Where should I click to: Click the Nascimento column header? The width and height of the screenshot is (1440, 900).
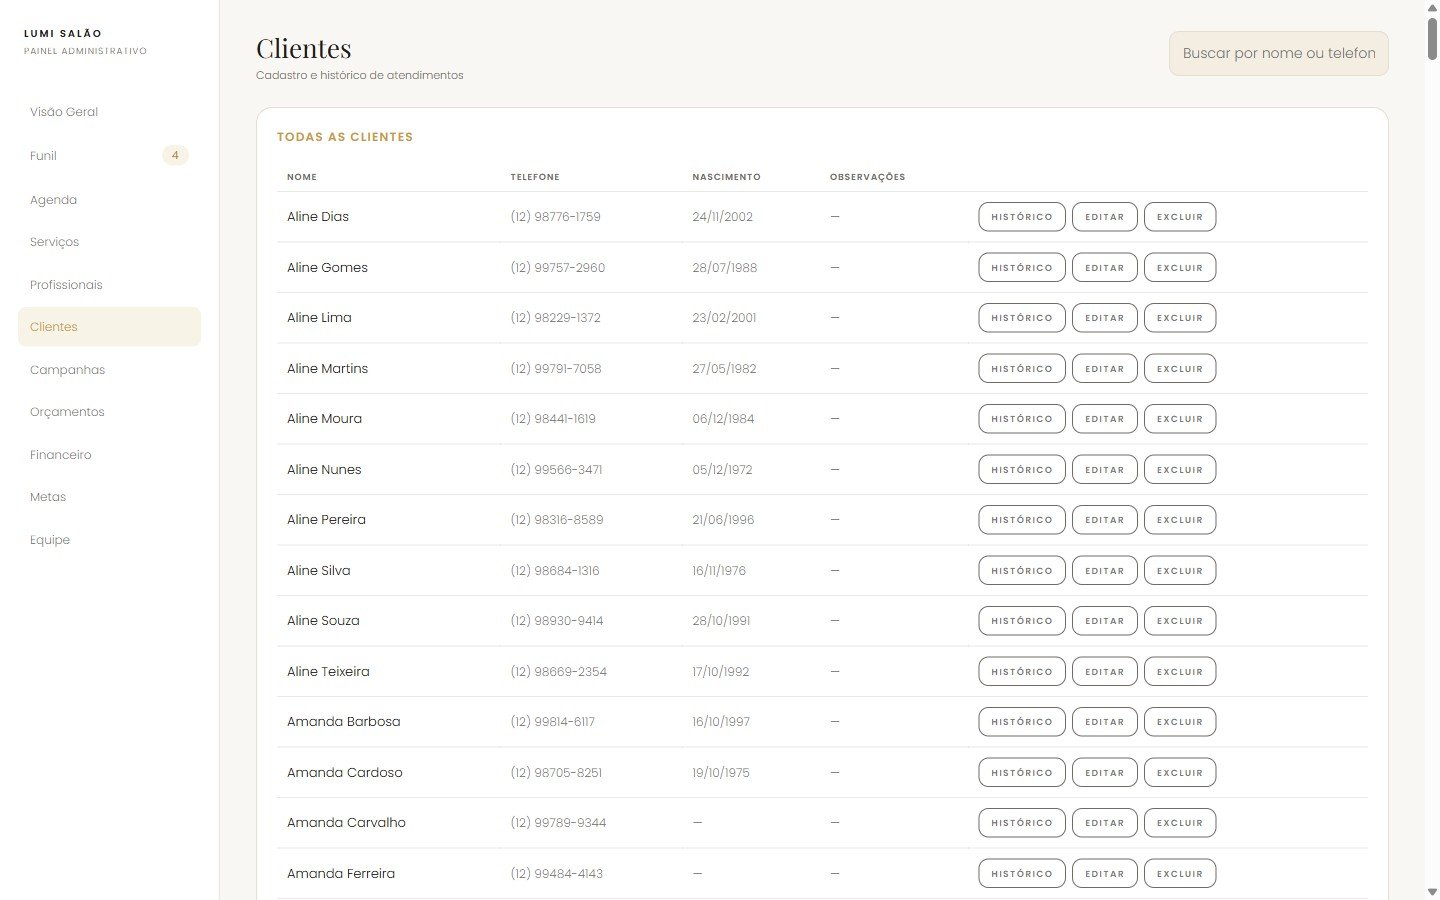726,177
